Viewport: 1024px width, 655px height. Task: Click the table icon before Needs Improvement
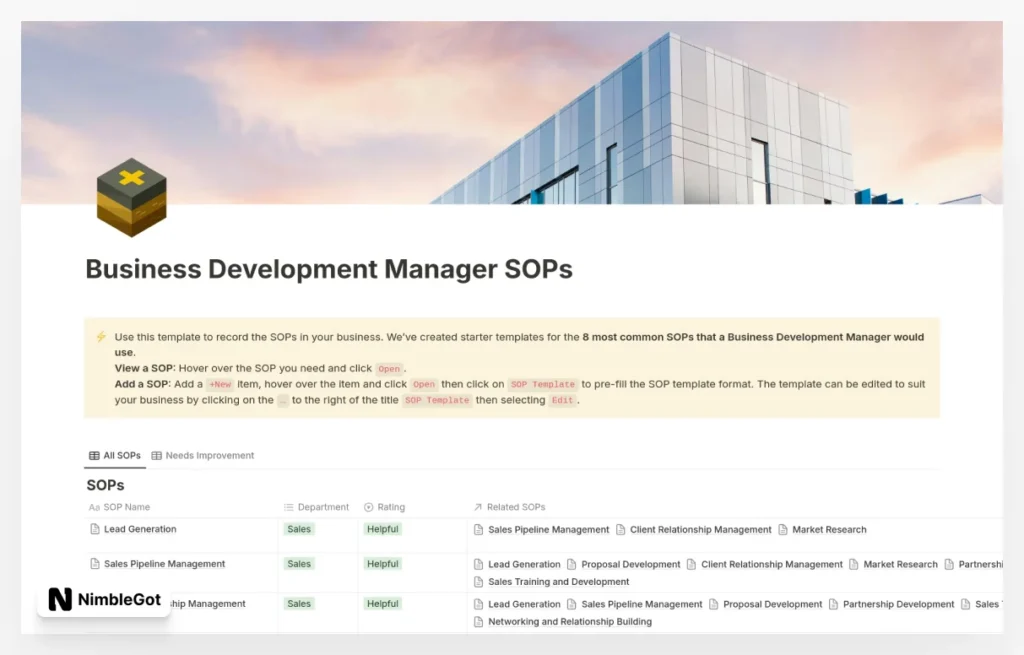(x=156, y=455)
